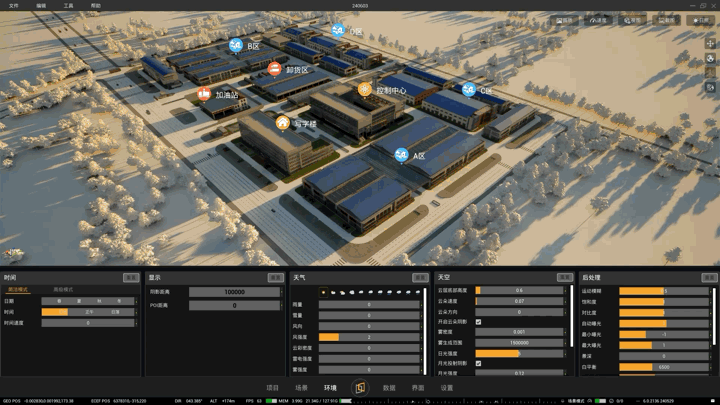Toggle the 开启云朵阴影 cloud shadow checkbox

(x=478, y=322)
